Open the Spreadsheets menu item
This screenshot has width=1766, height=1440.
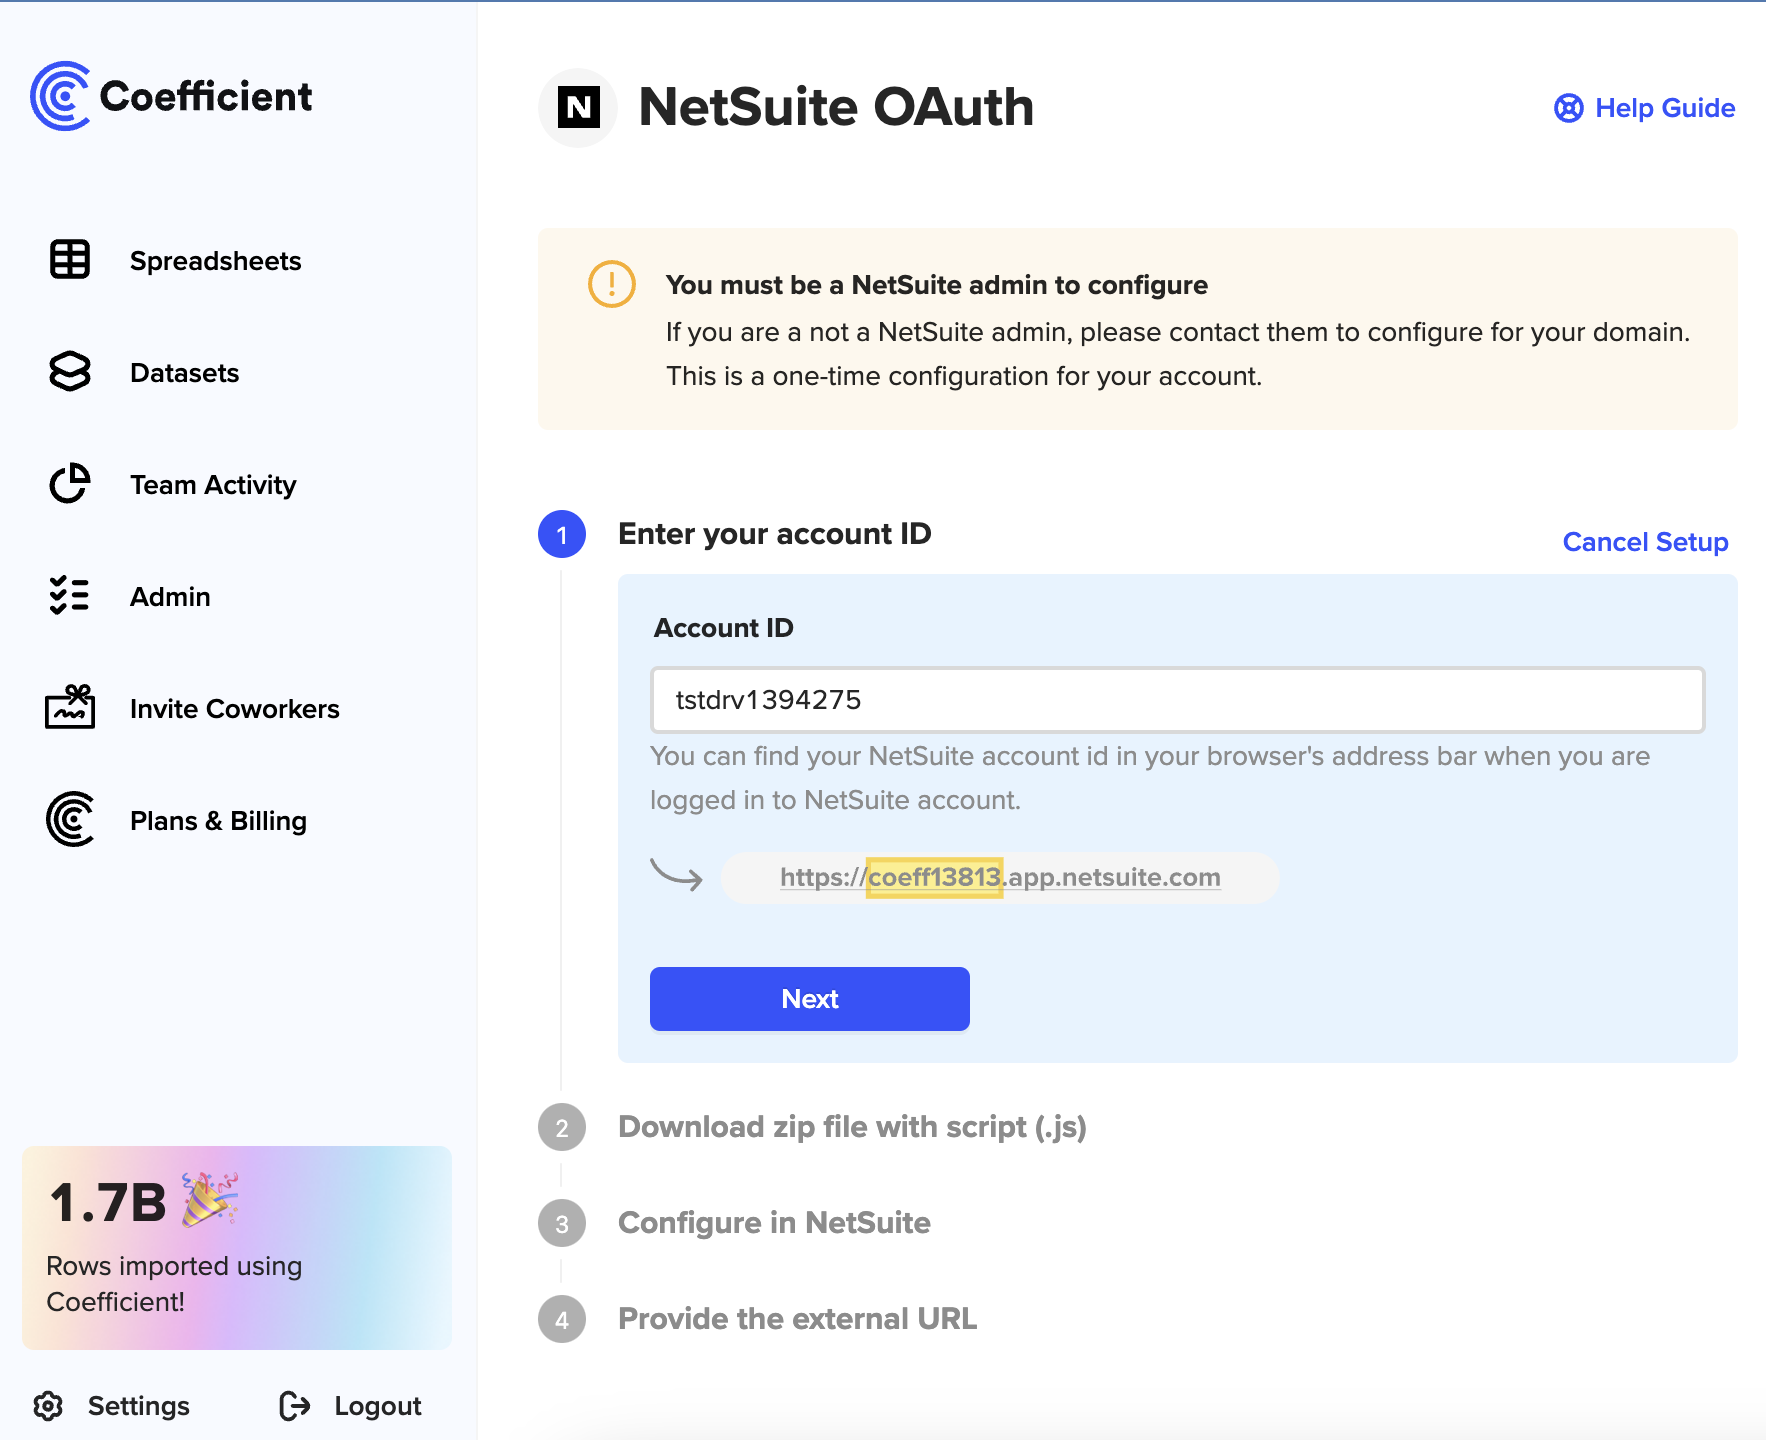pos(215,261)
